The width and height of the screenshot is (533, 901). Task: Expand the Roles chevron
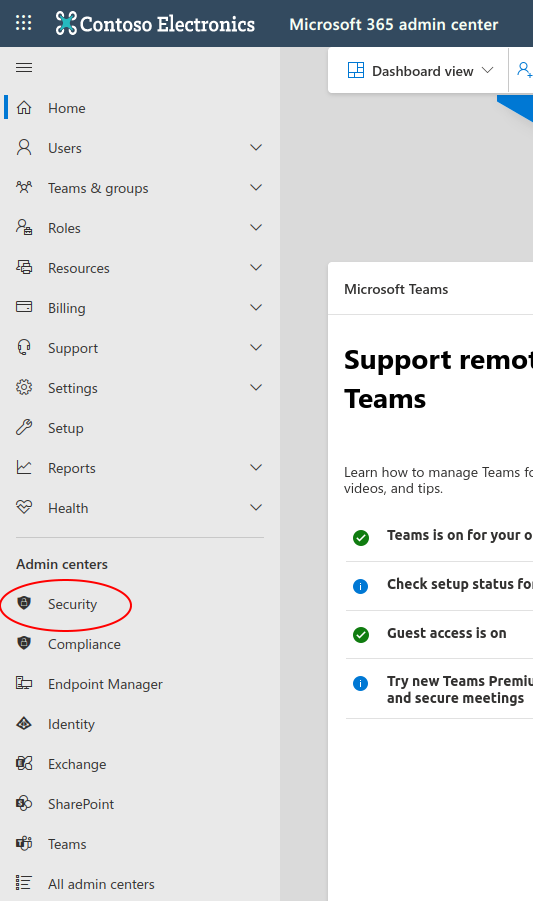coord(256,228)
